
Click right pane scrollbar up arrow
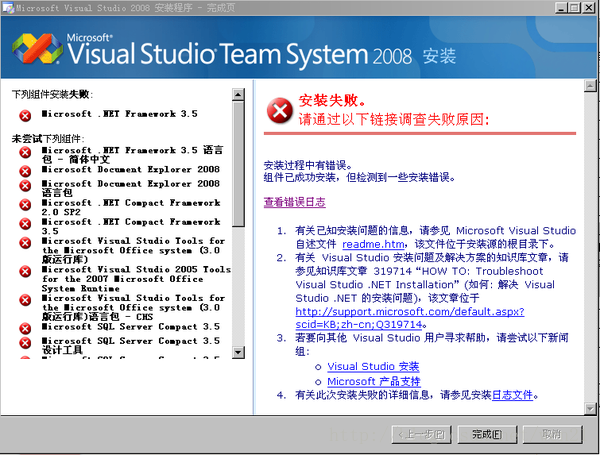point(590,86)
